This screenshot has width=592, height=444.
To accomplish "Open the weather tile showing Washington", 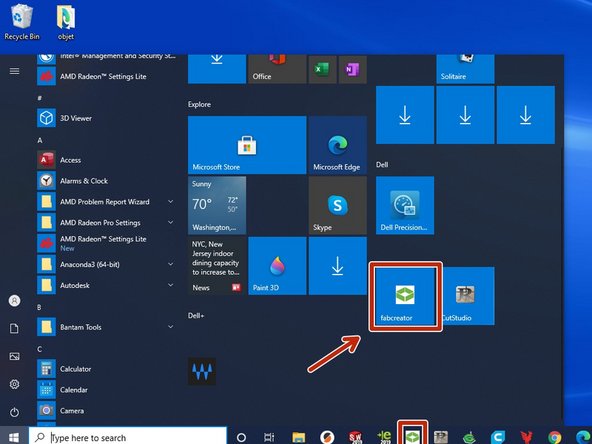I will 217,205.
